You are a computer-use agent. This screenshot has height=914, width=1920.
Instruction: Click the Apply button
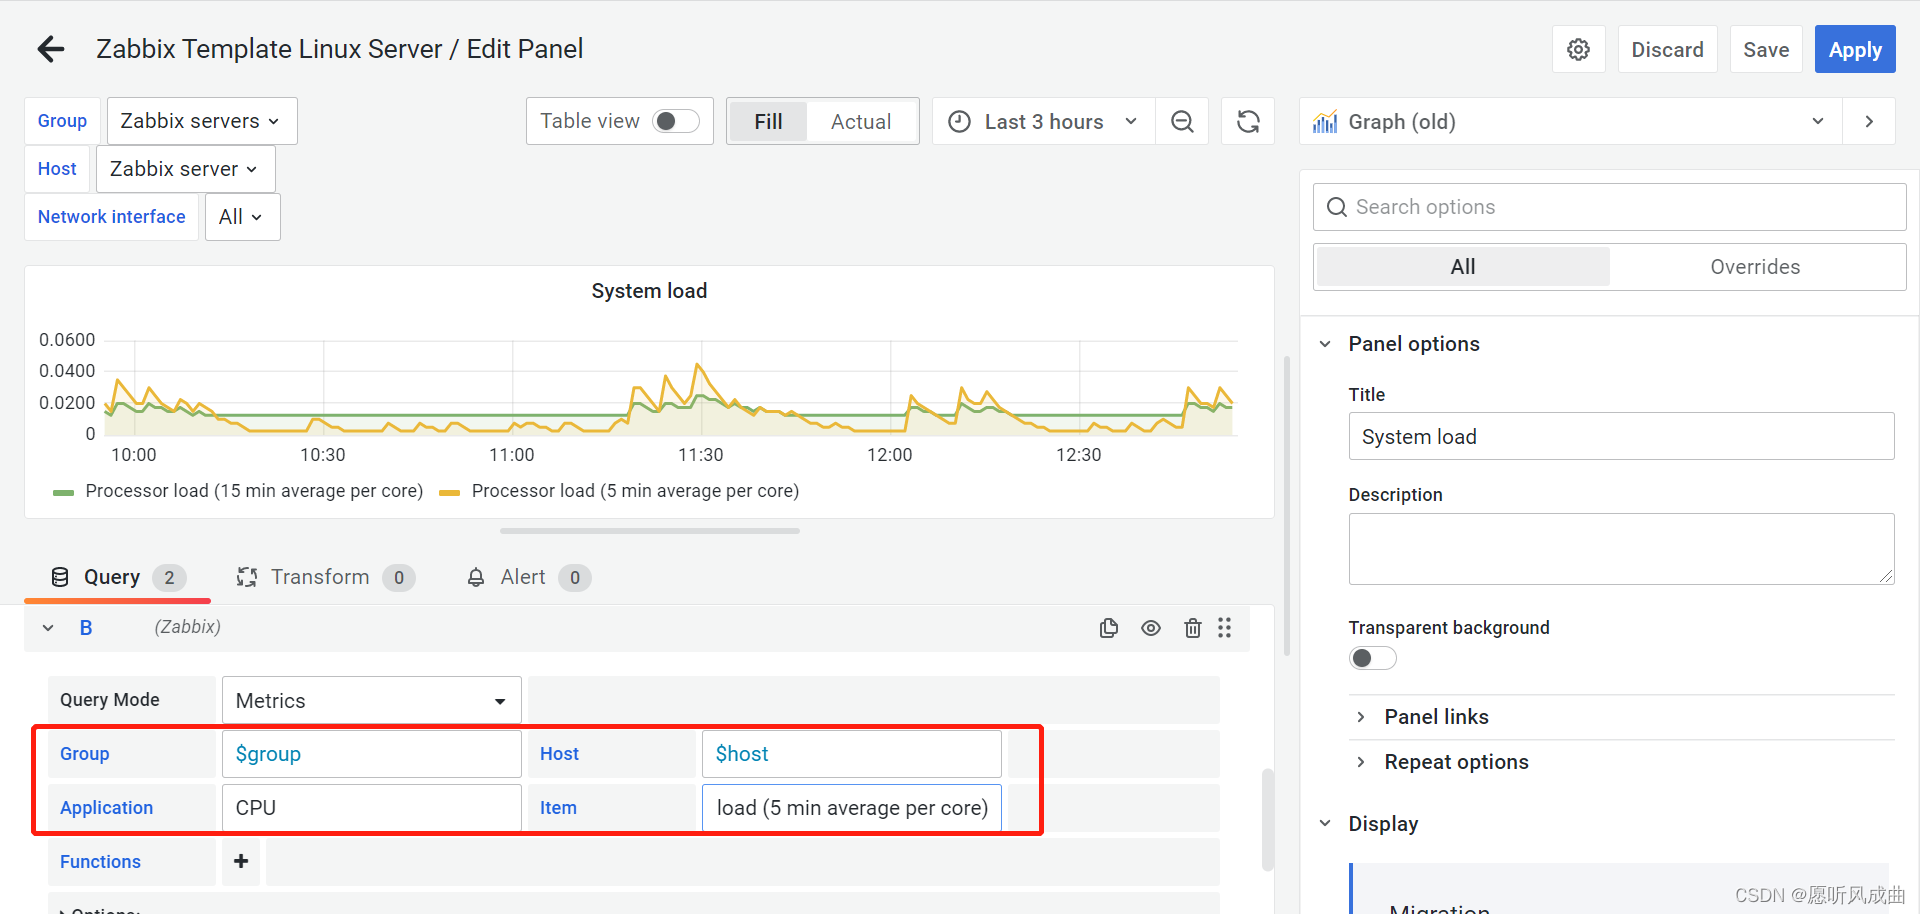click(1855, 49)
